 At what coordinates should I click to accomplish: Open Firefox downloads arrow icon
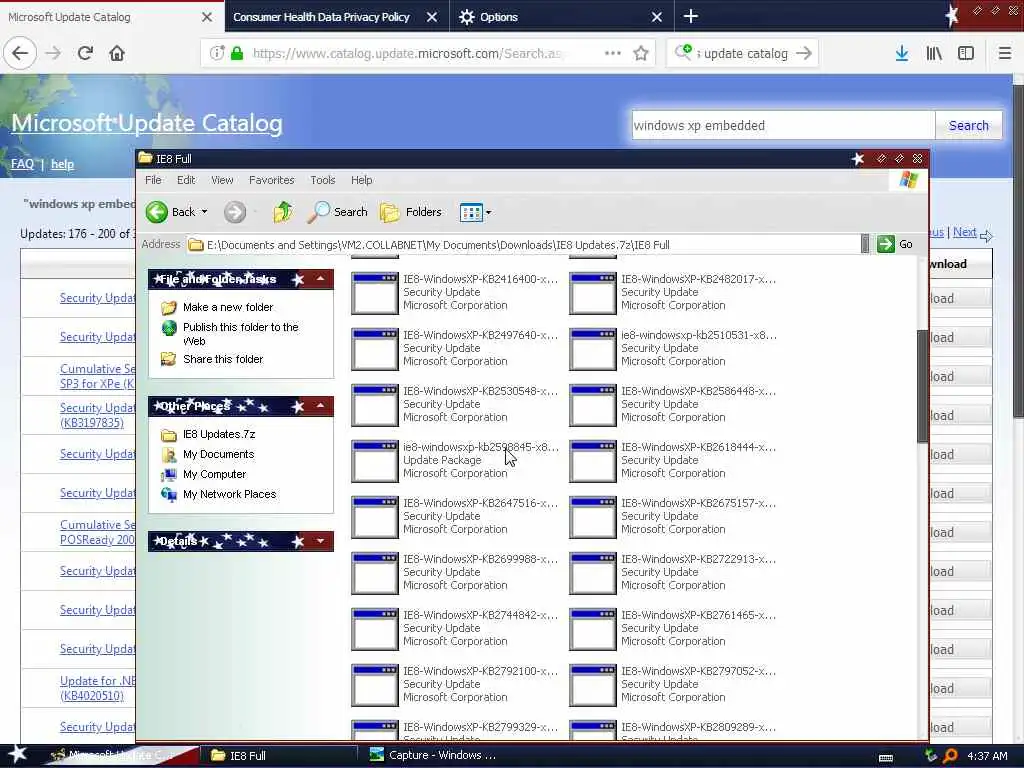point(901,53)
